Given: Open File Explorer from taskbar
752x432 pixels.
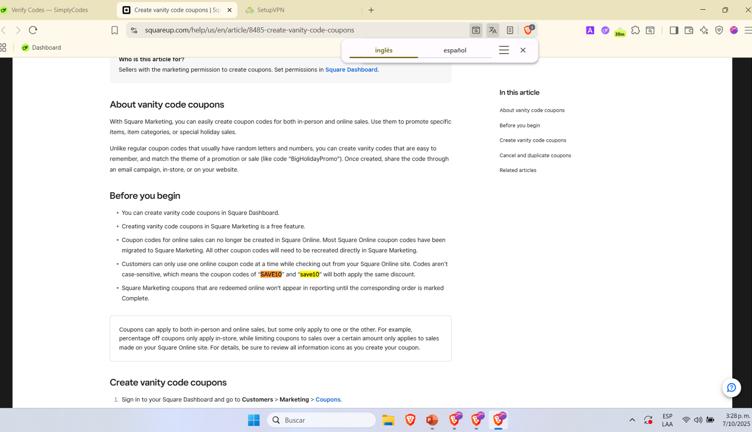Looking at the screenshot, I should pyautogui.click(x=388, y=420).
